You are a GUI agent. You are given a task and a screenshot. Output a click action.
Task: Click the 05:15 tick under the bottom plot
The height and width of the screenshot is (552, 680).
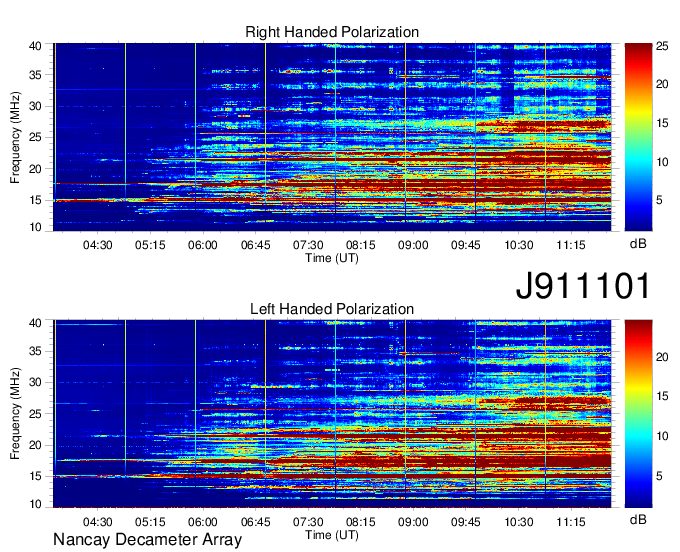(x=150, y=522)
